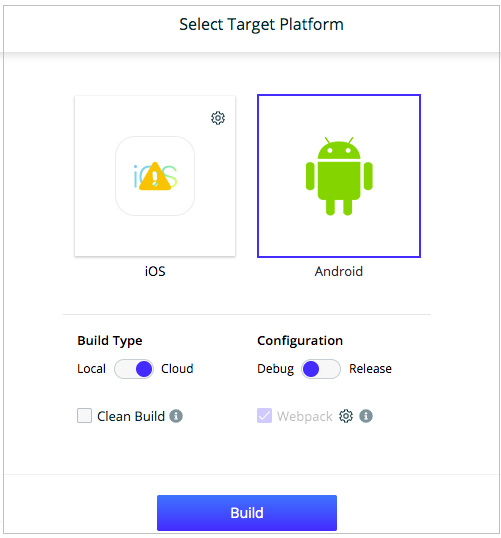The width and height of the screenshot is (501, 538).
Task: Choose Debug configuration label
Action: pos(276,369)
